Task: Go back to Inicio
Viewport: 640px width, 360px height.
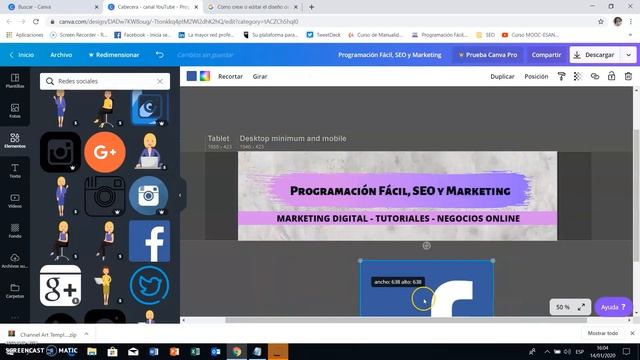Action: tap(22, 55)
